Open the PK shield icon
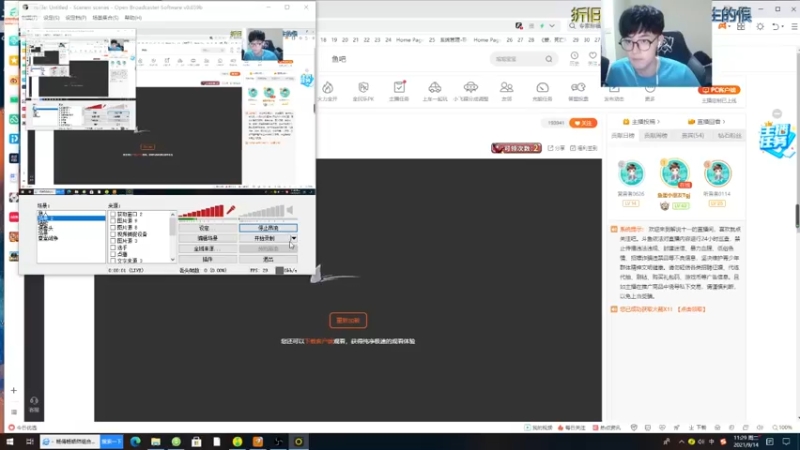 (x=363, y=87)
